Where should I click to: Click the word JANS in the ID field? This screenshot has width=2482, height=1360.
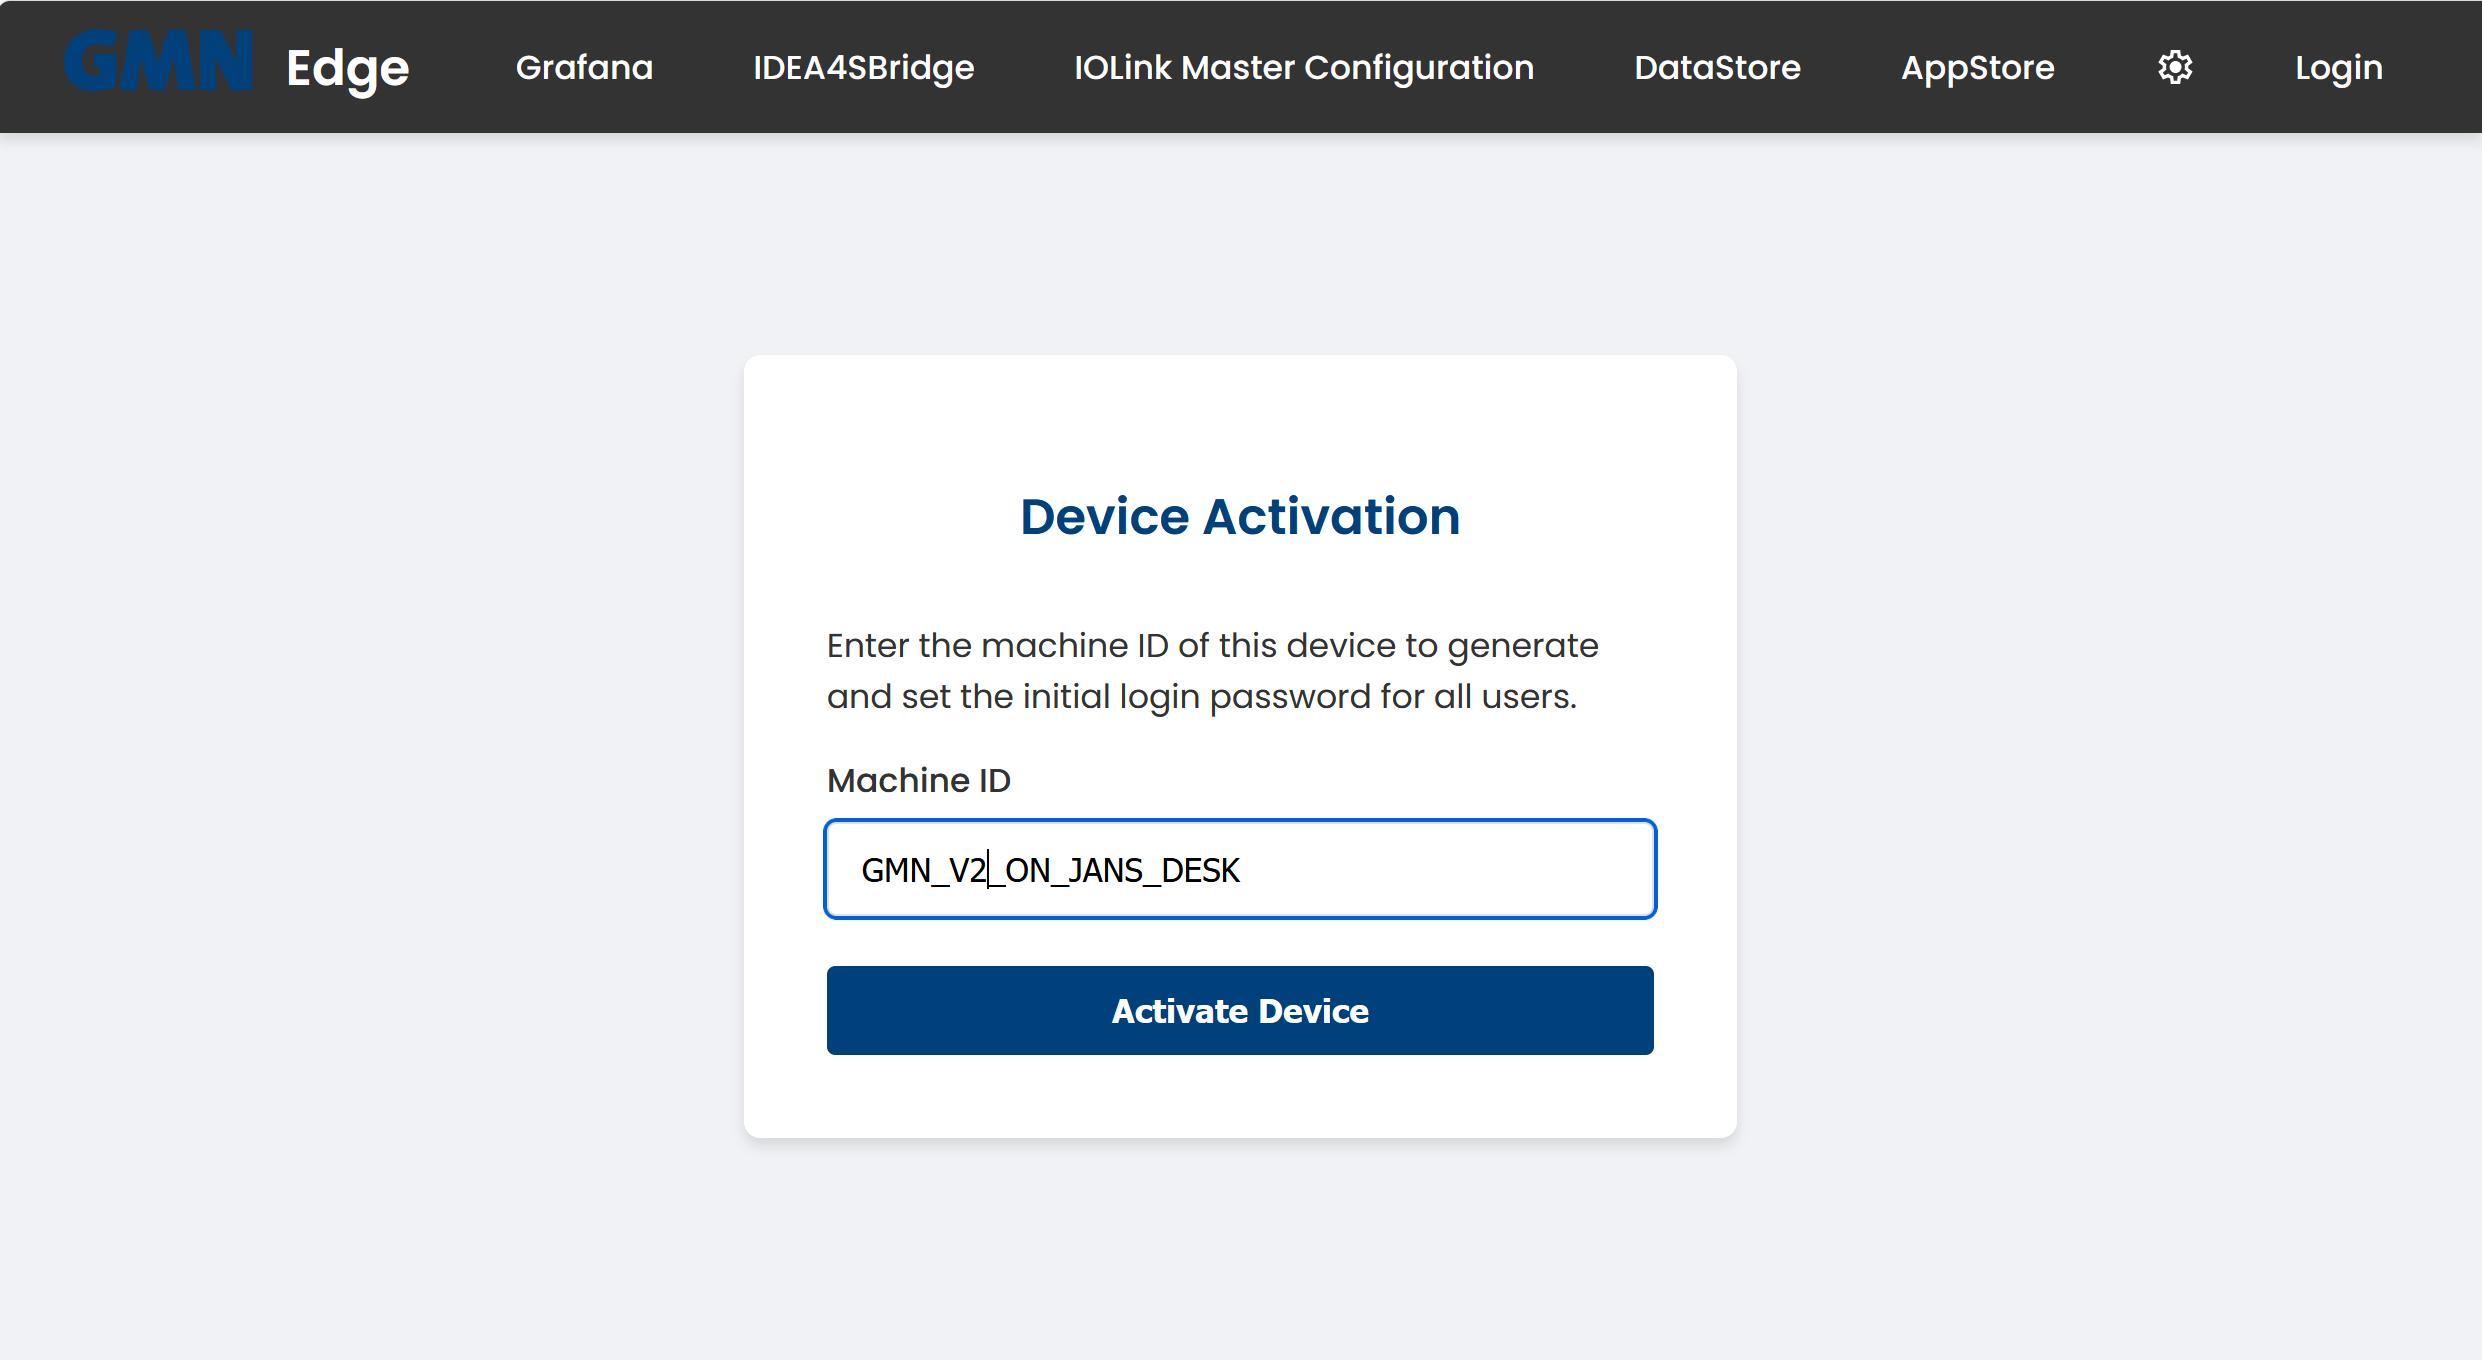(x=1105, y=870)
